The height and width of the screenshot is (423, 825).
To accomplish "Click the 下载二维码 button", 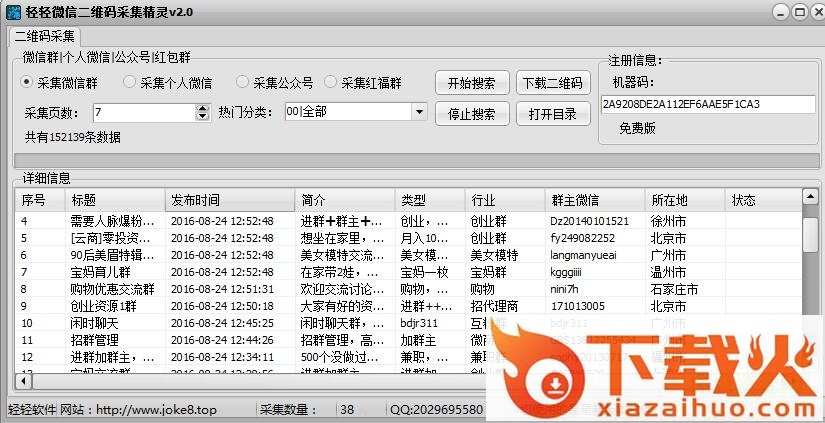I will (x=553, y=83).
